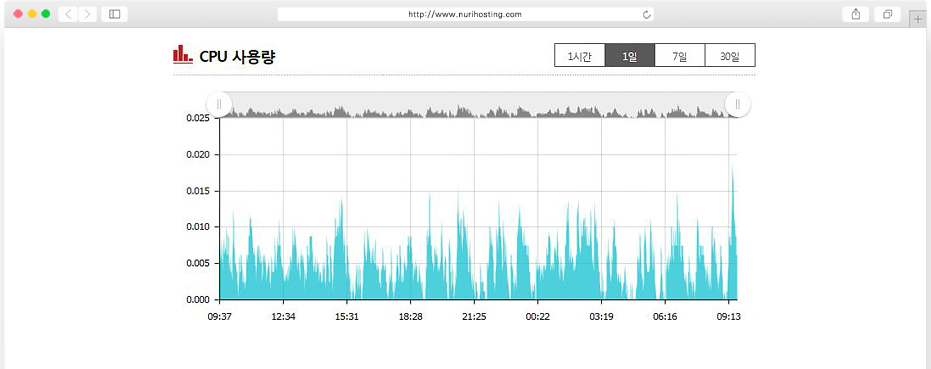Screen dimensions: 931x369
Task: Switch to the 7일 range tab
Action: 680,55
